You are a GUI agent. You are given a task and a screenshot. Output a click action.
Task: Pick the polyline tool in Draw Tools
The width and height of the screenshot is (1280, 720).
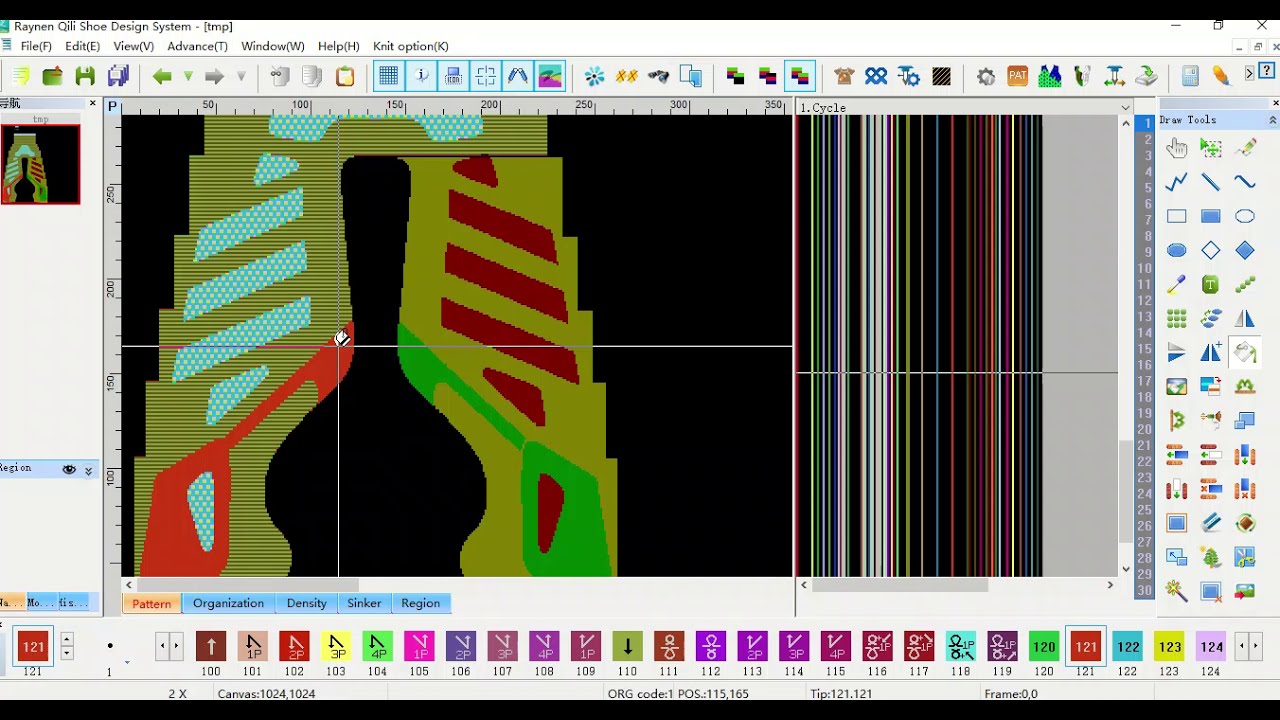point(1177,182)
